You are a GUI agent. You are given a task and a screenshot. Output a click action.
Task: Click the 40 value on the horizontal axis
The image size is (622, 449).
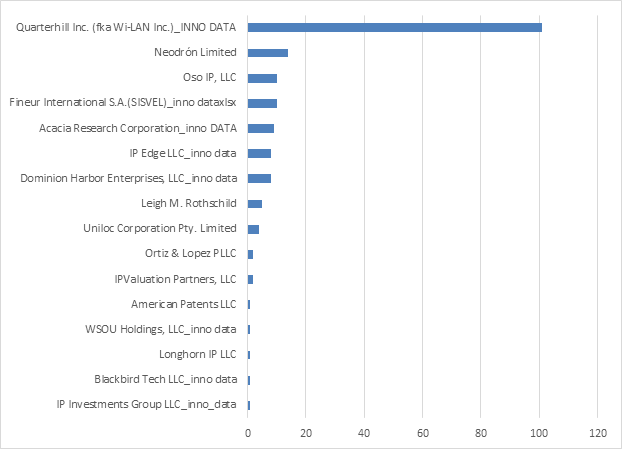pyautogui.click(x=364, y=433)
